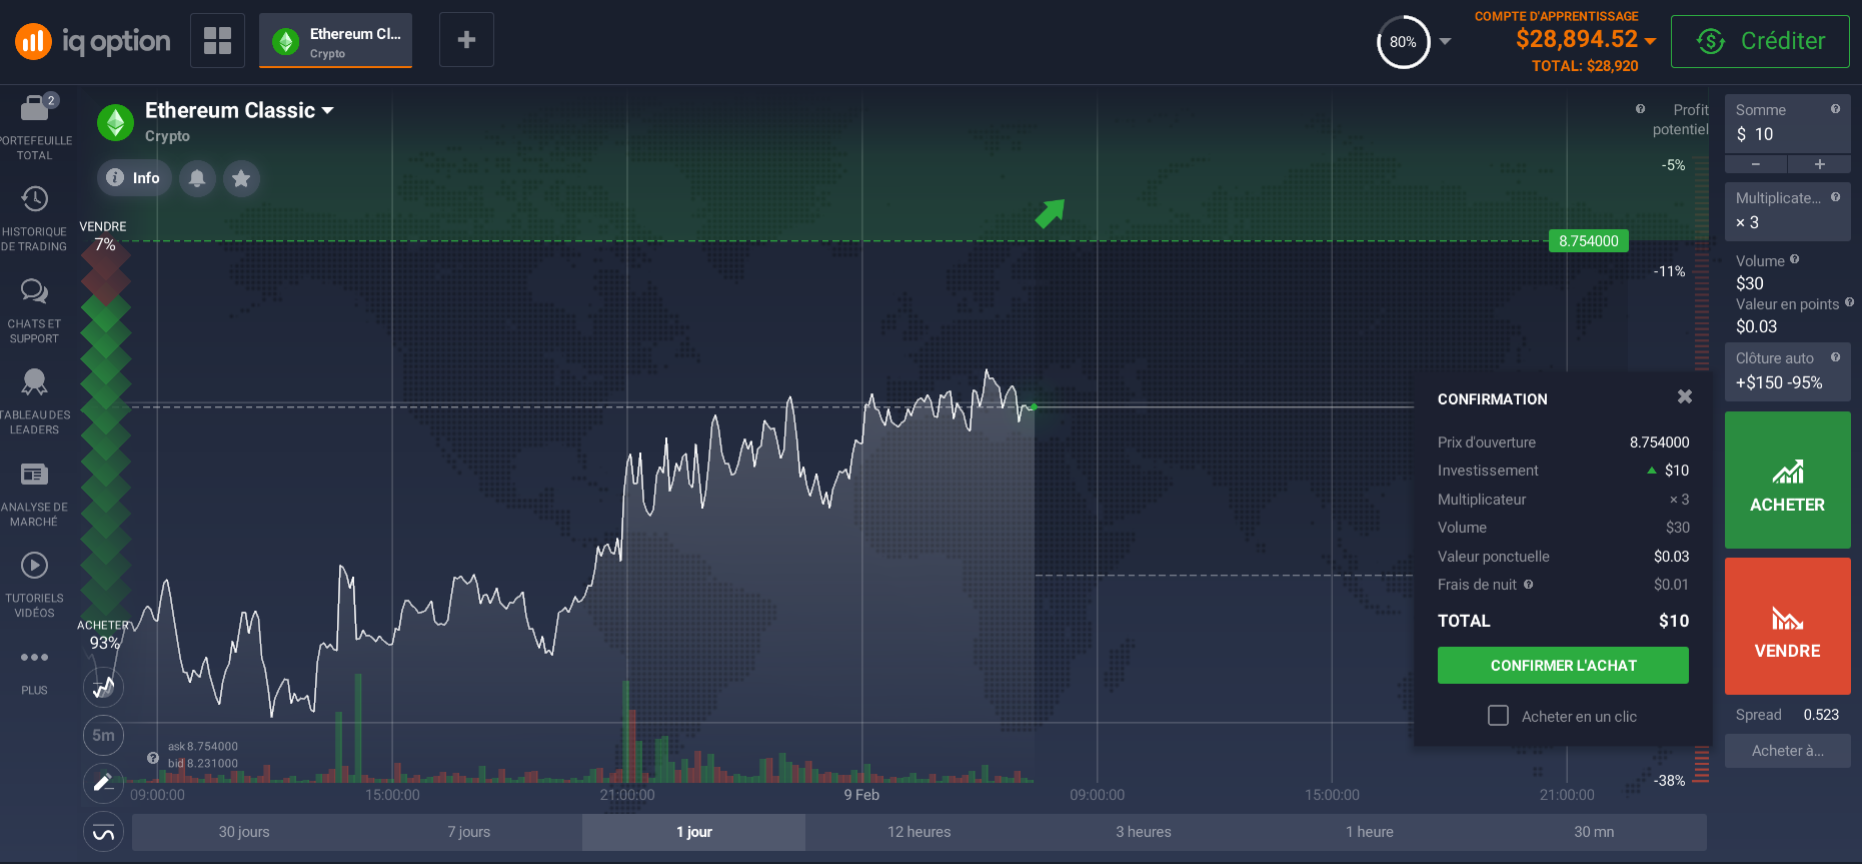Enable Acheter en un clic checkbox
This screenshot has width=1862, height=864.
pyautogui.click(x=1498, y=716)
